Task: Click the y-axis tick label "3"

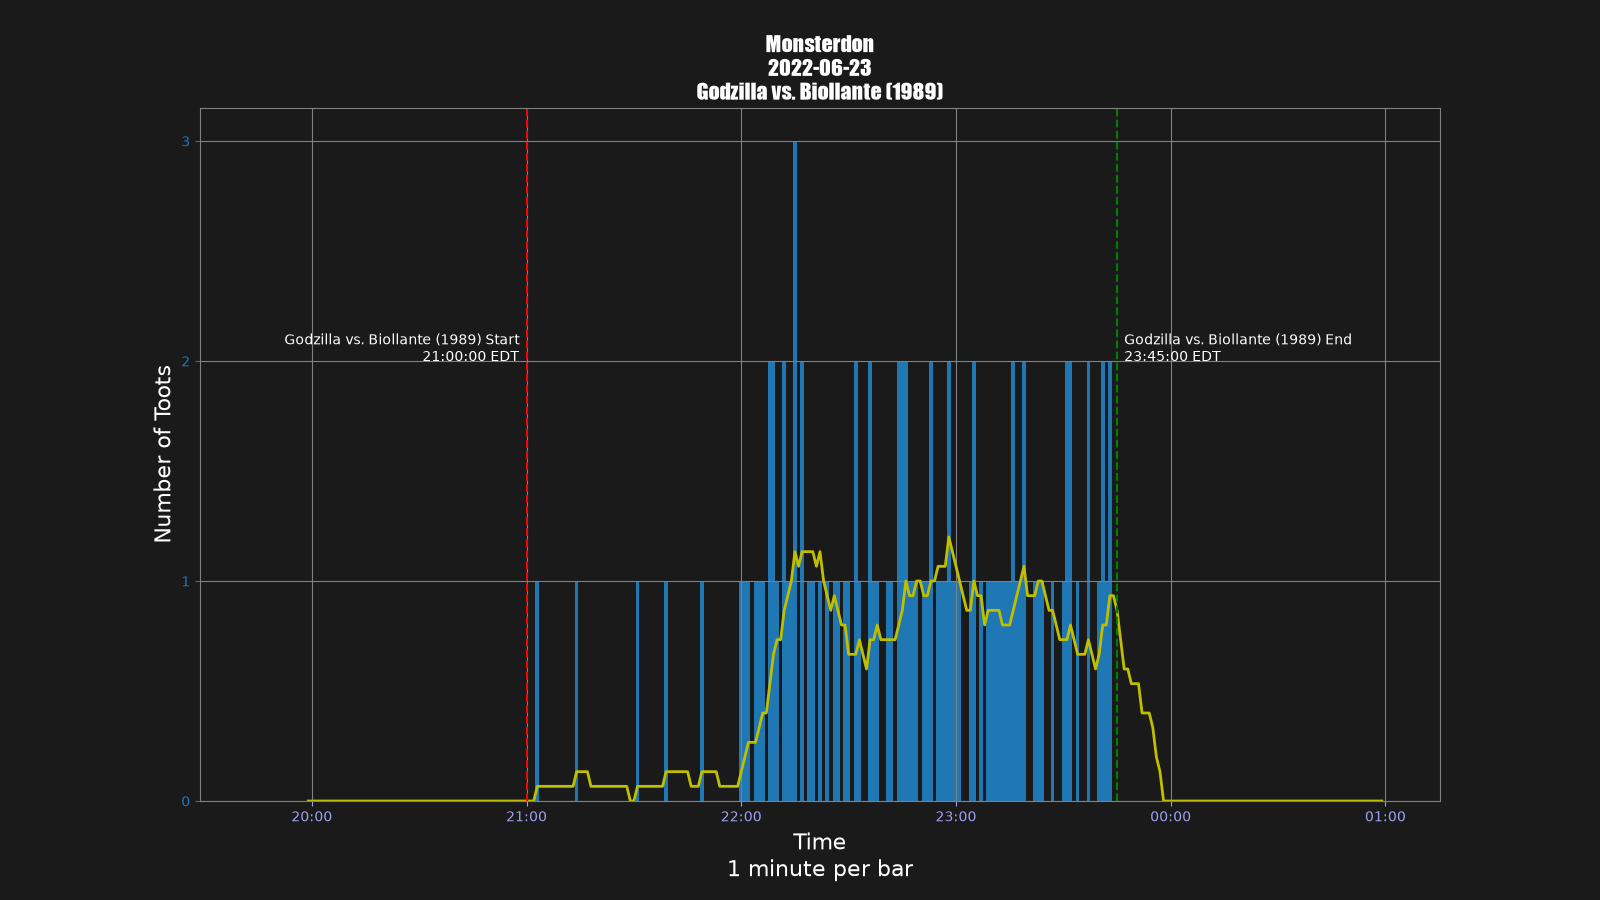Action: 185,142
